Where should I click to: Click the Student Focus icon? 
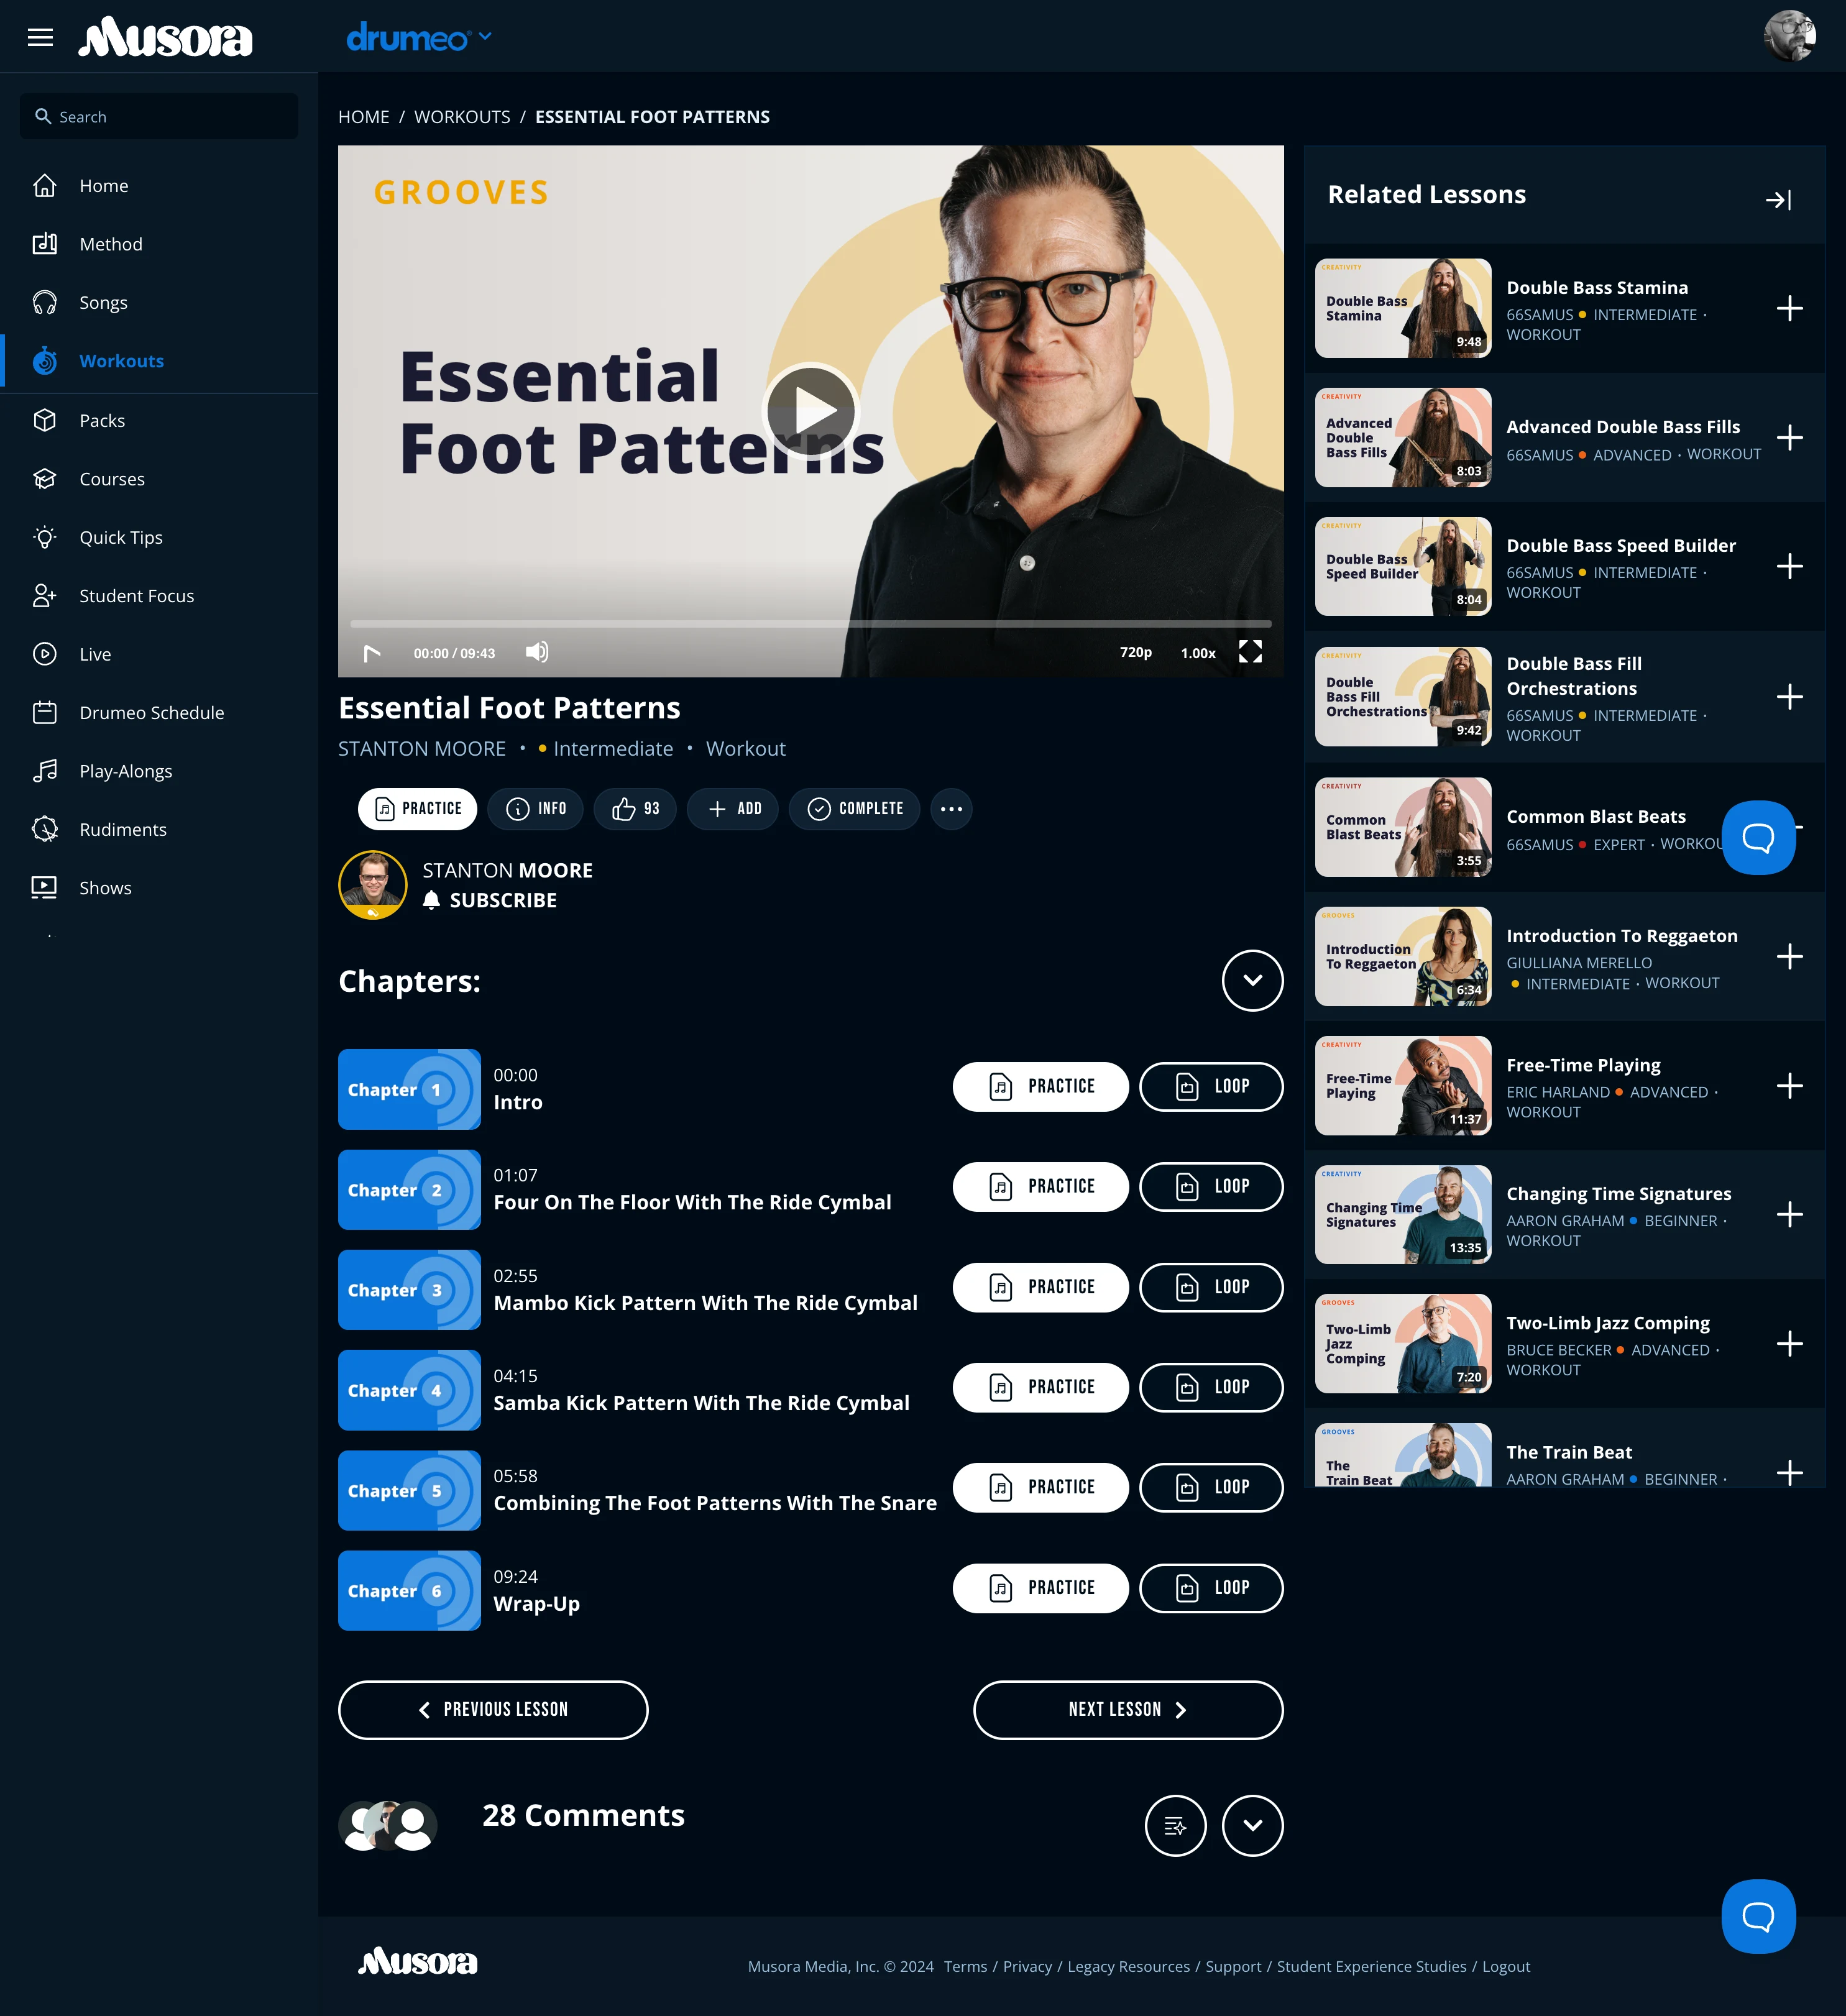[x=44, y=596]
